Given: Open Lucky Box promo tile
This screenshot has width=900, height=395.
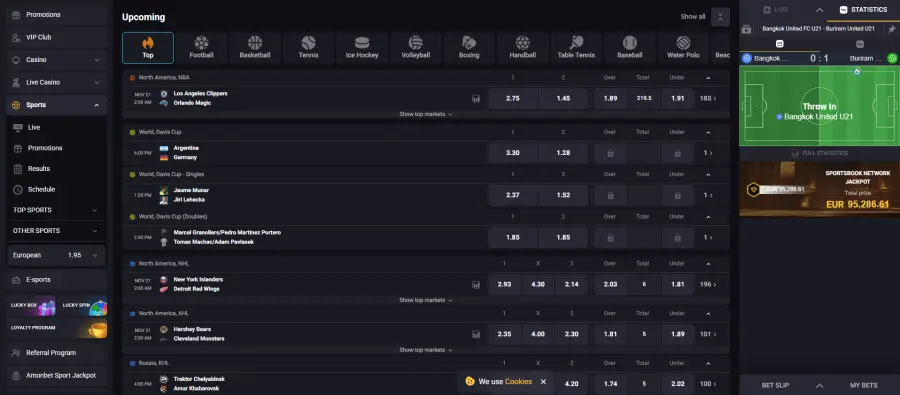Looking at the screenshot, I should pyautogui.click(x=32, y=305).
